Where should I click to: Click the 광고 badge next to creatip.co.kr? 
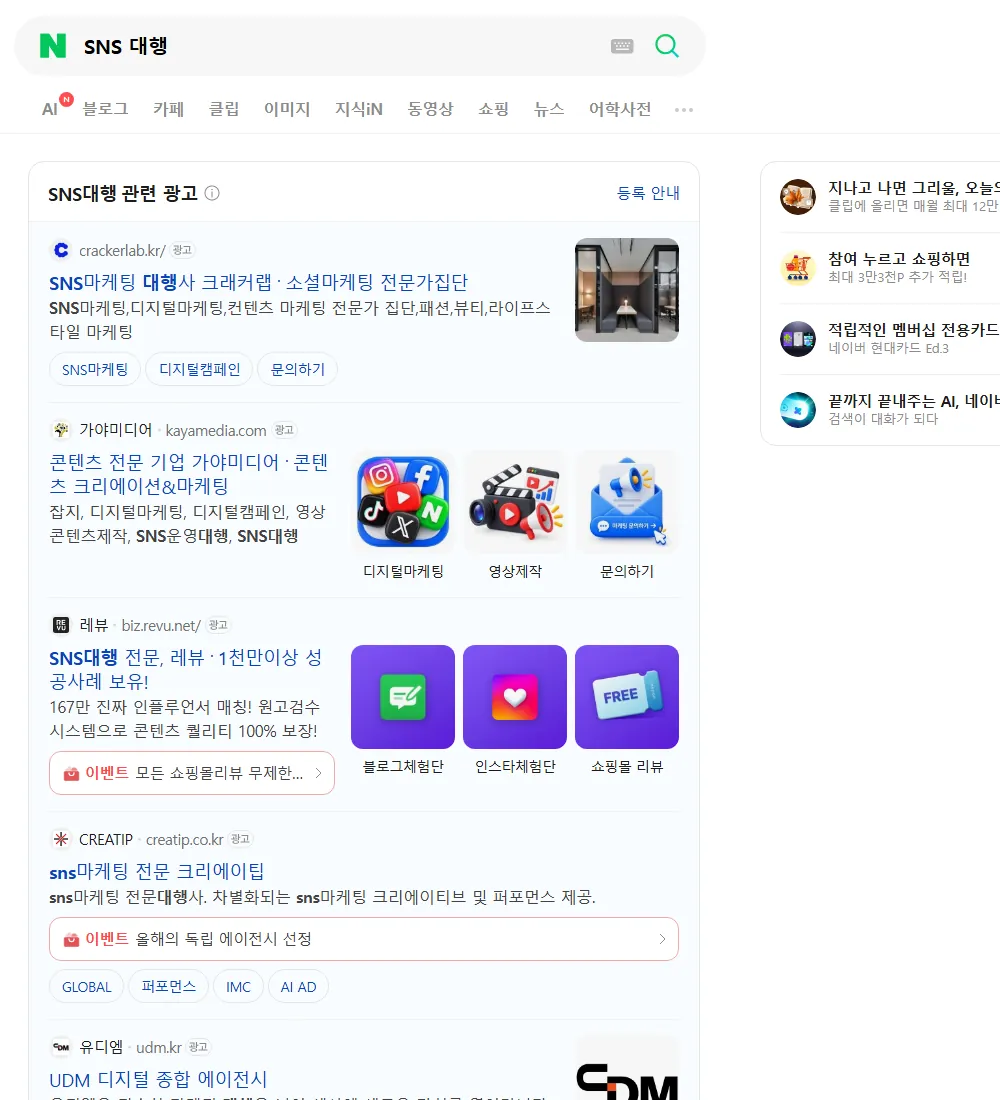coord(241,838)
